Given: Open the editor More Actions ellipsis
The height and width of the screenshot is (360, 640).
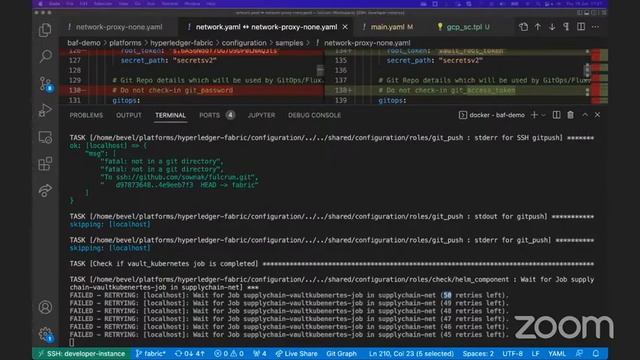Looking at the screenshot, I should click(596, 27).
